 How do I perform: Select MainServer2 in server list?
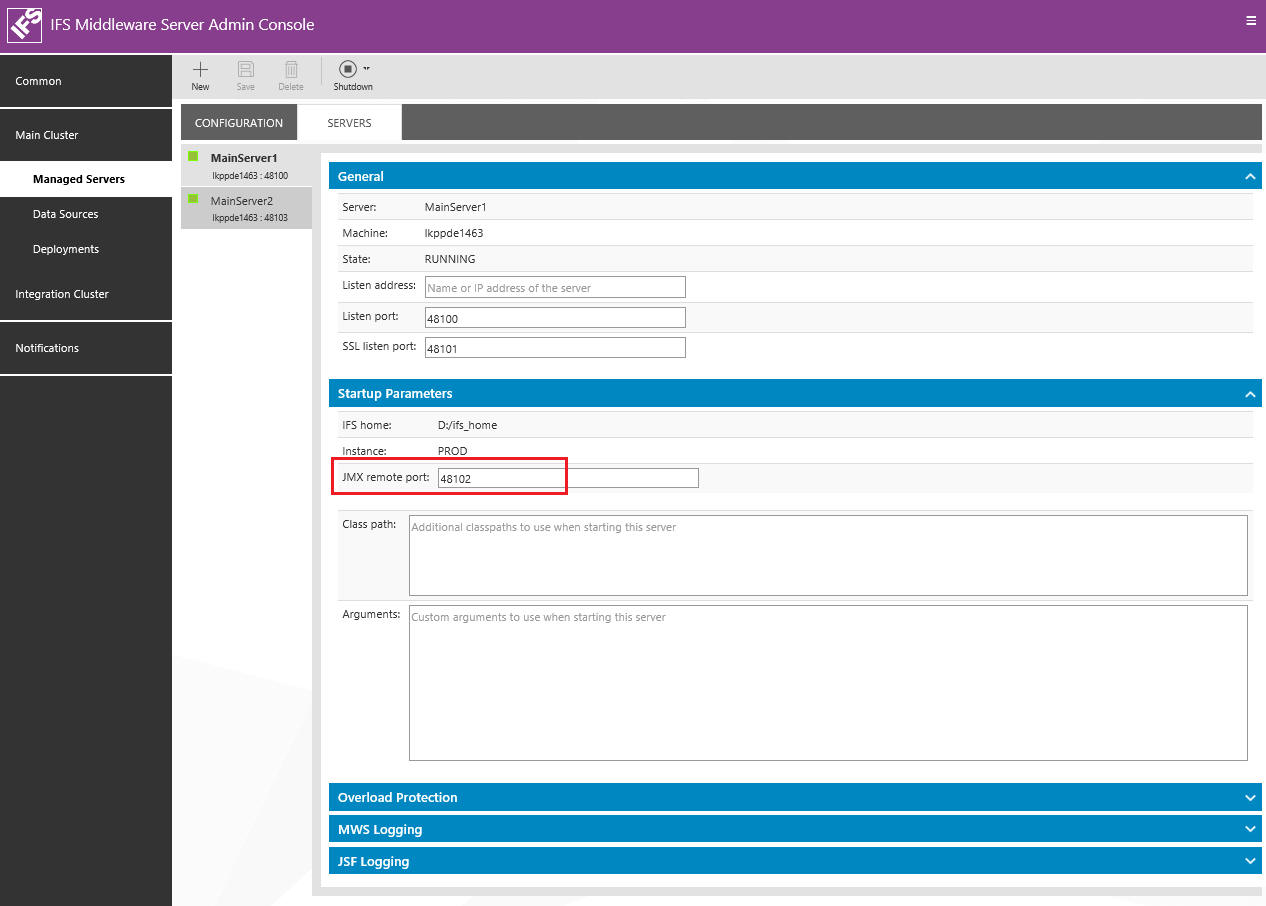click(246, 208)
